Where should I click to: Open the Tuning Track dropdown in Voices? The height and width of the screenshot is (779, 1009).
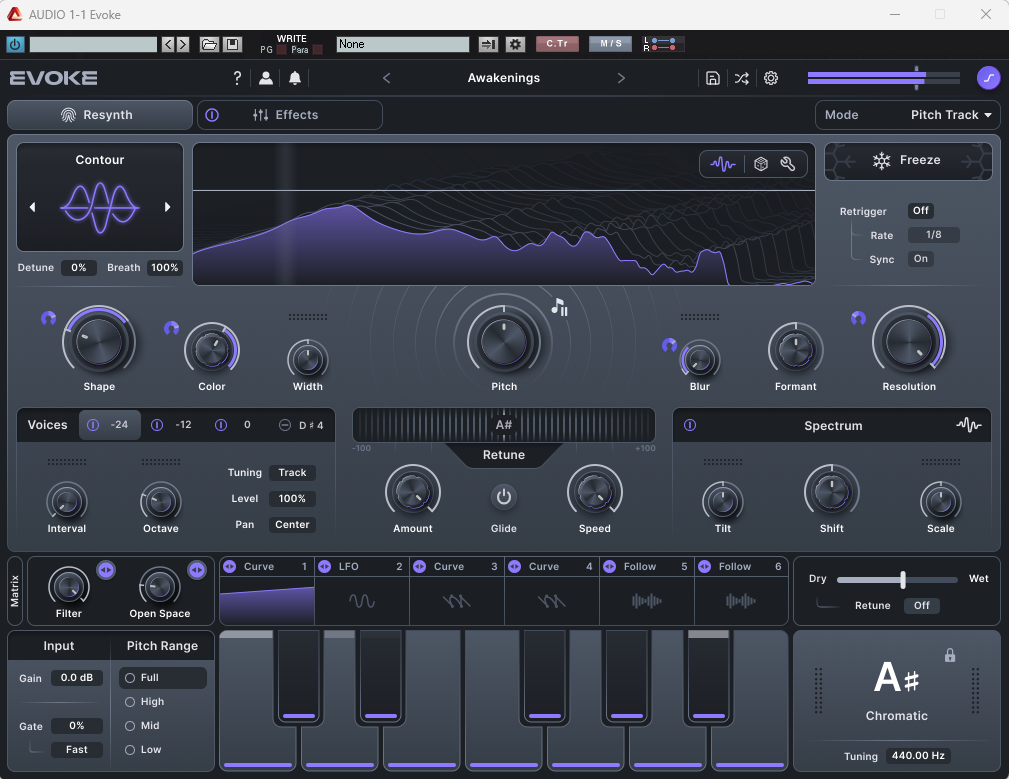click(292, 473)
